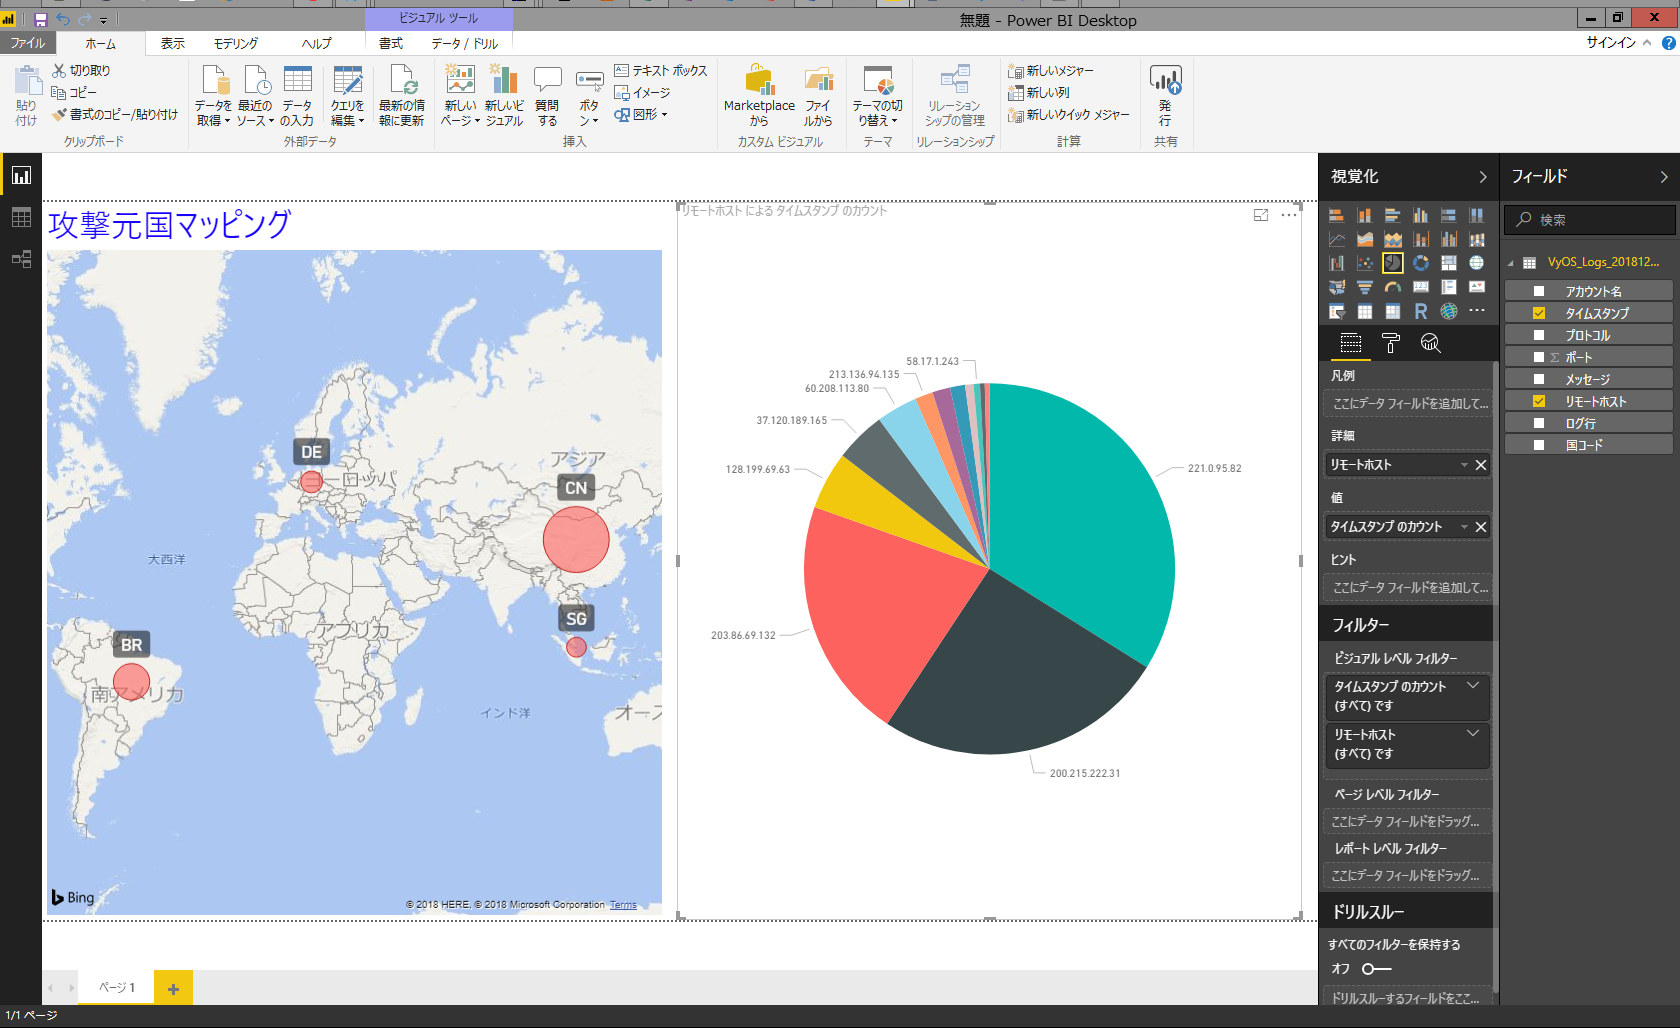Screen dimensions: 1680x1028
Task: Show the Fields well pane icon
Action: [x=1351, y=344]
